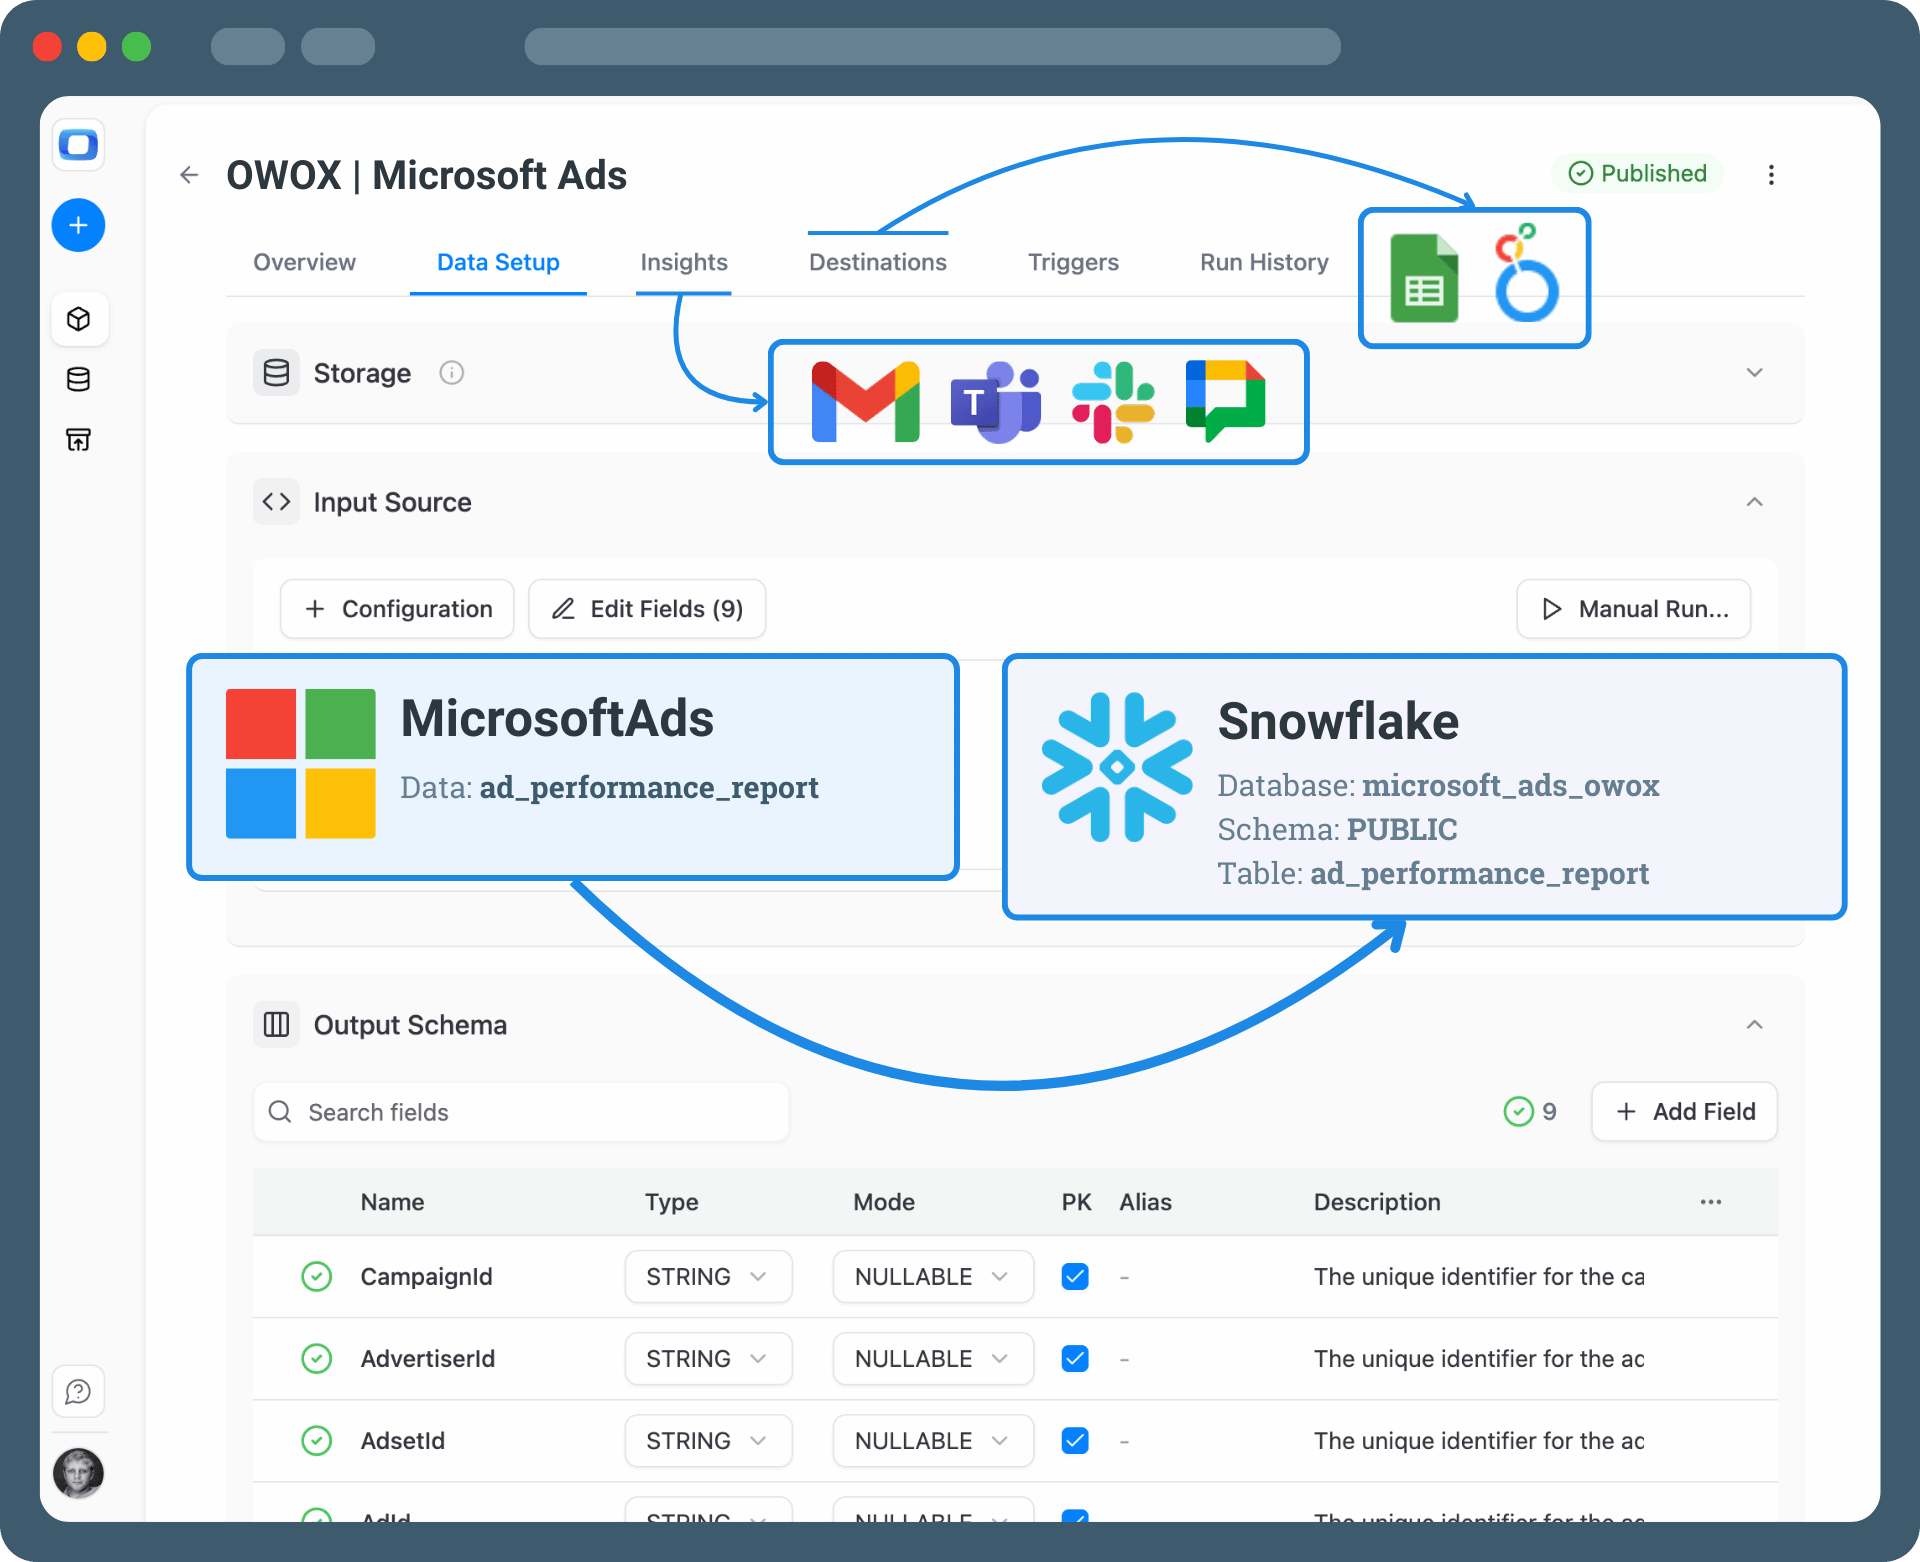
Task: Toggle the AdsetId PK checkbox
Action: [1075, 1441]
